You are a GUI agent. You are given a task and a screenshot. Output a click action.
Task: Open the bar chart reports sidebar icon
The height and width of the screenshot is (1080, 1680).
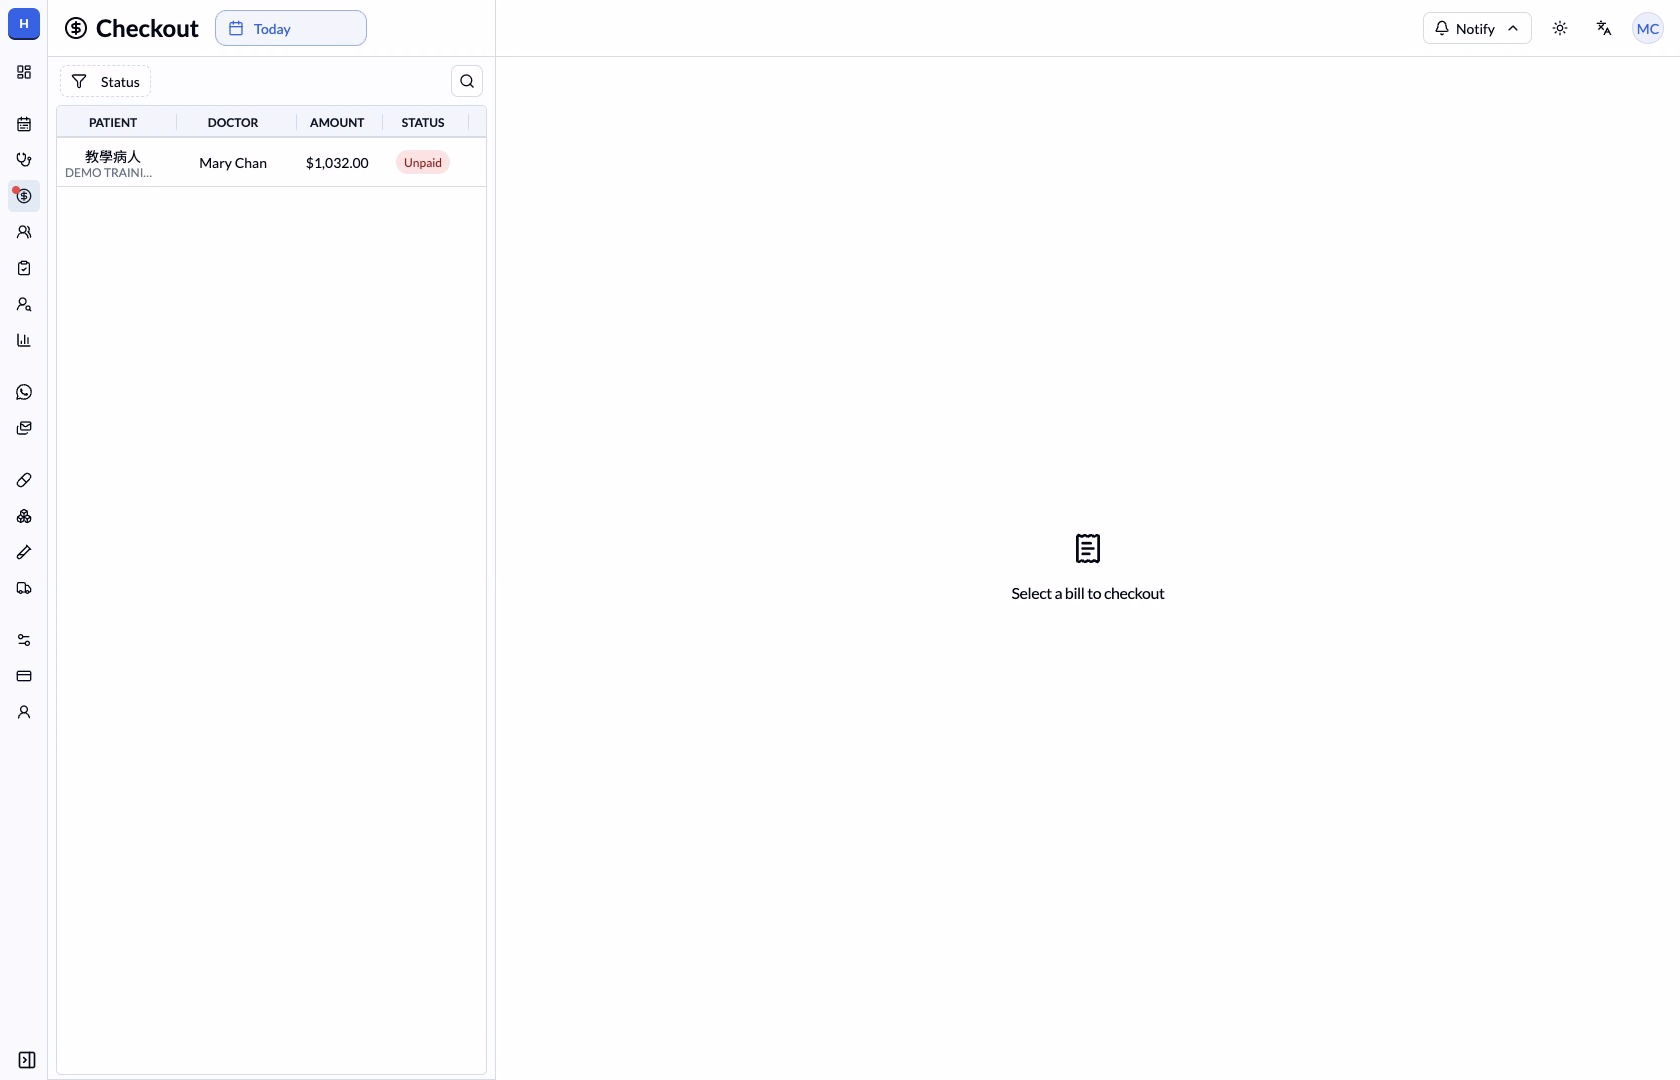click(x=24, y=340)
